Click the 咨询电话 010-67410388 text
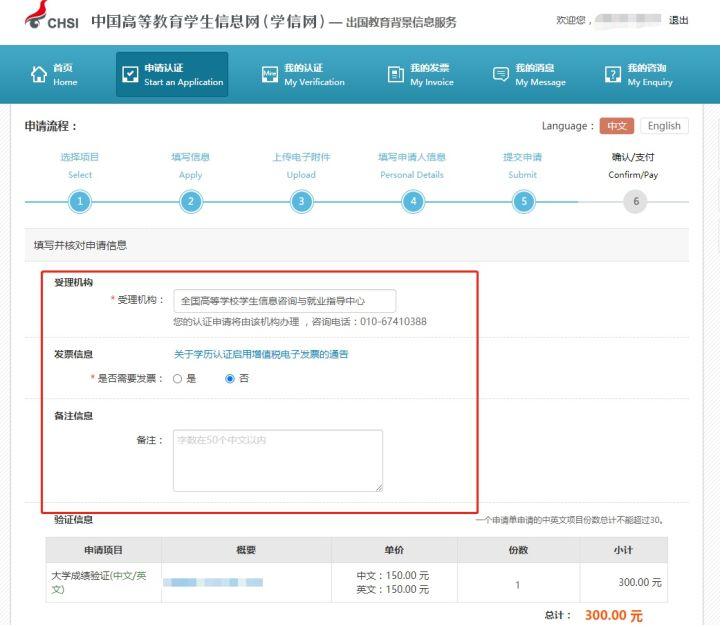The width and height of the screenshot is (722, 627). [369, 321]
